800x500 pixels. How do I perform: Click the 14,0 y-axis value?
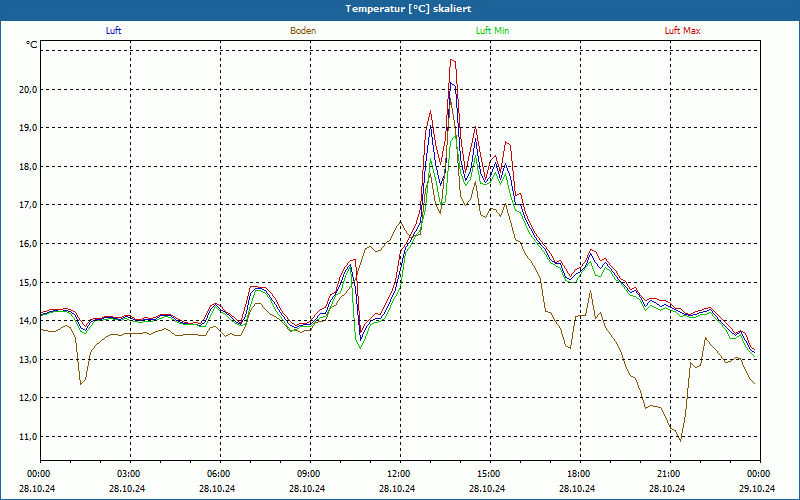coord(29,320)
